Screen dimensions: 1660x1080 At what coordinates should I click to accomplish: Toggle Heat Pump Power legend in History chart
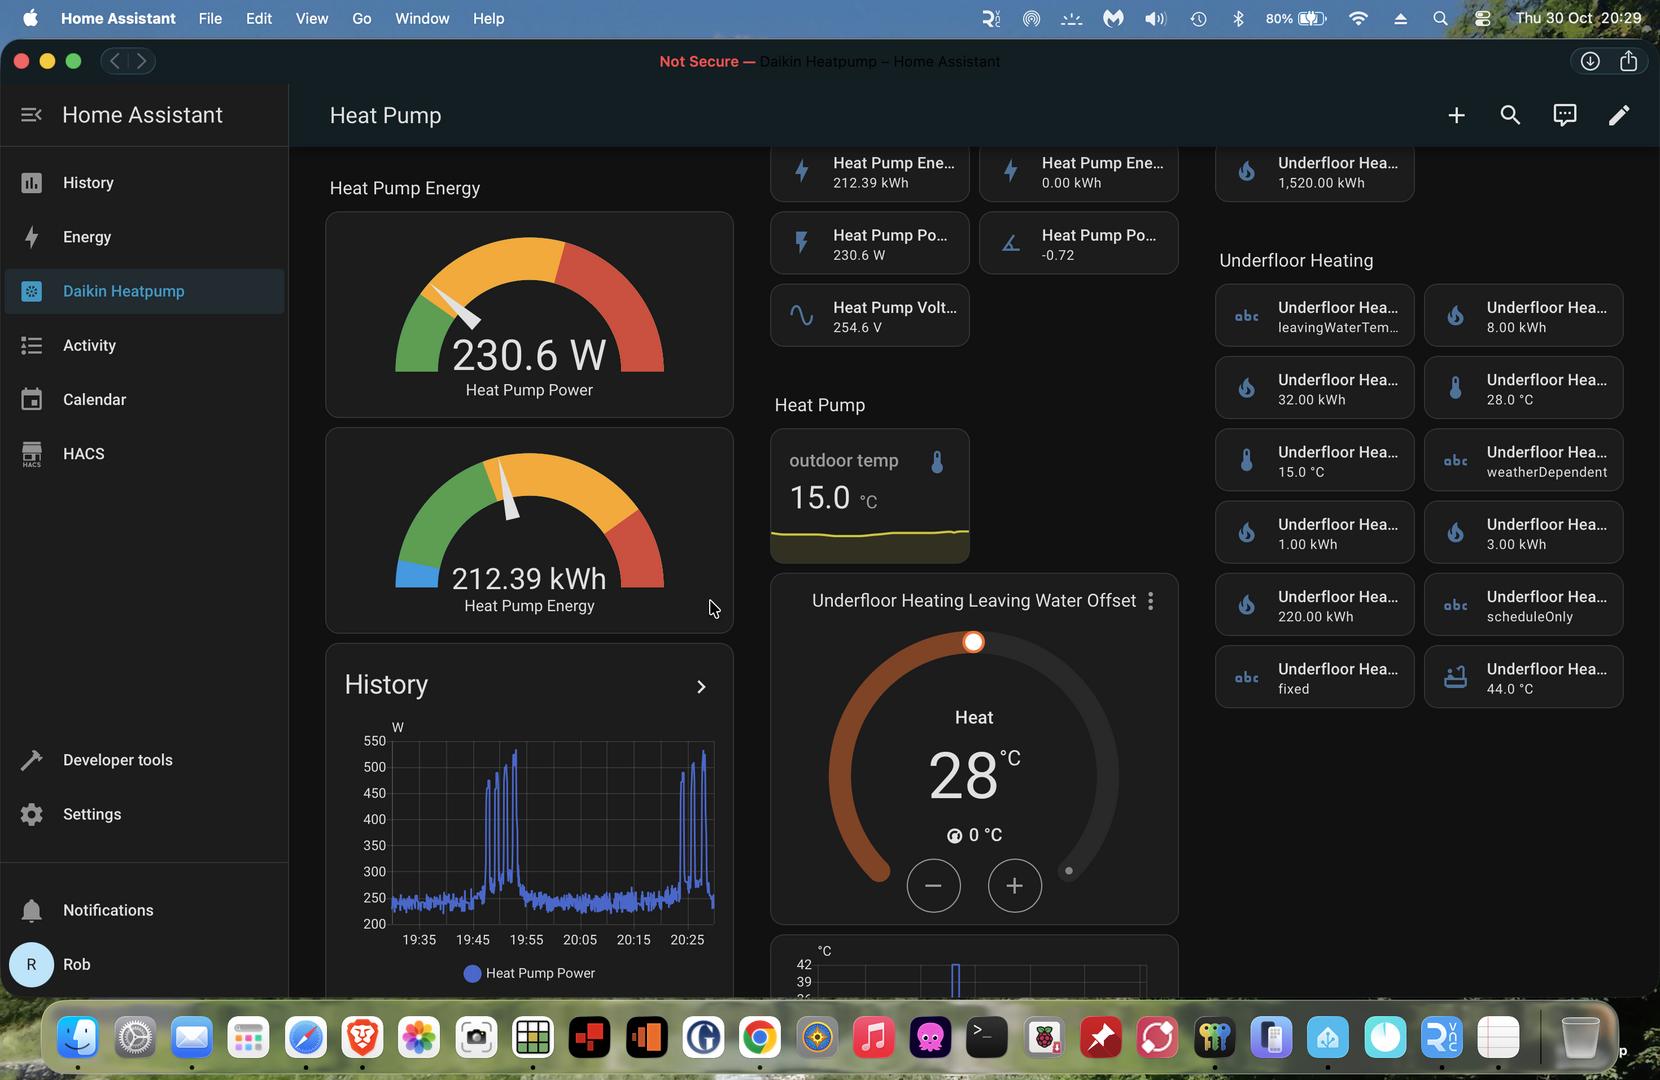529,973
